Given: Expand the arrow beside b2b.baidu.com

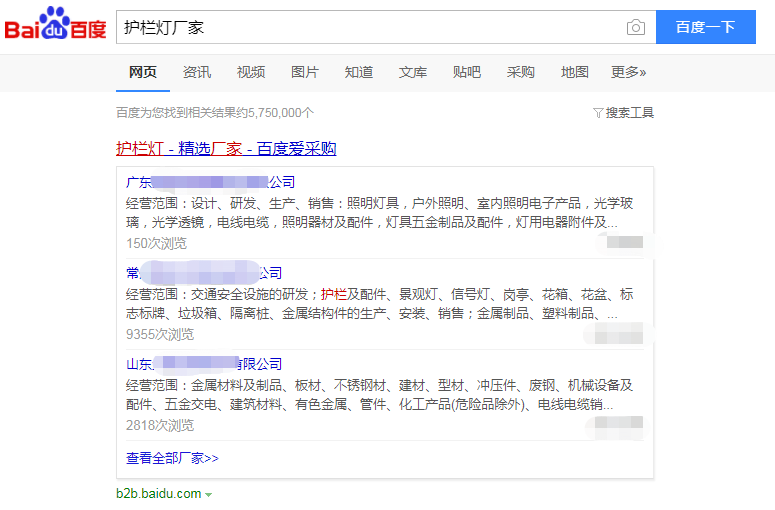Looking at the screenshot, I should 209,494.
